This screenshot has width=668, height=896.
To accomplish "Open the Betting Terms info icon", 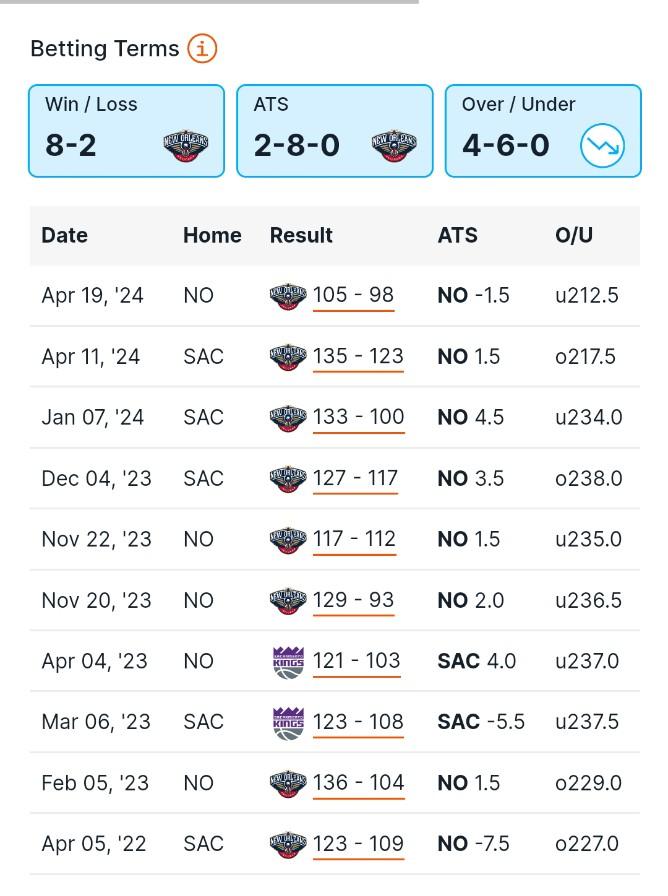I will [x=202, y=49].
